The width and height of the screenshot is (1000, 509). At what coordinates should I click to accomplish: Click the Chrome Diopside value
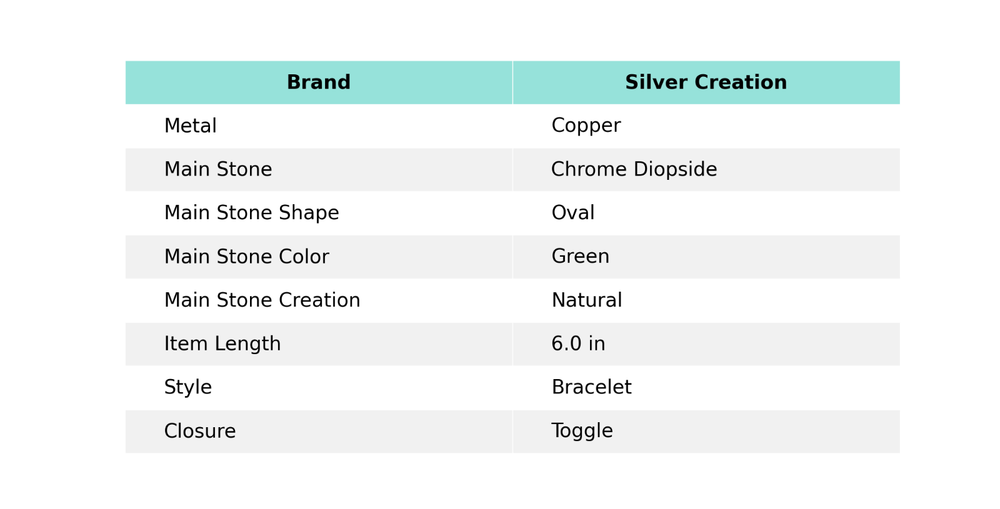coord(633,170)
